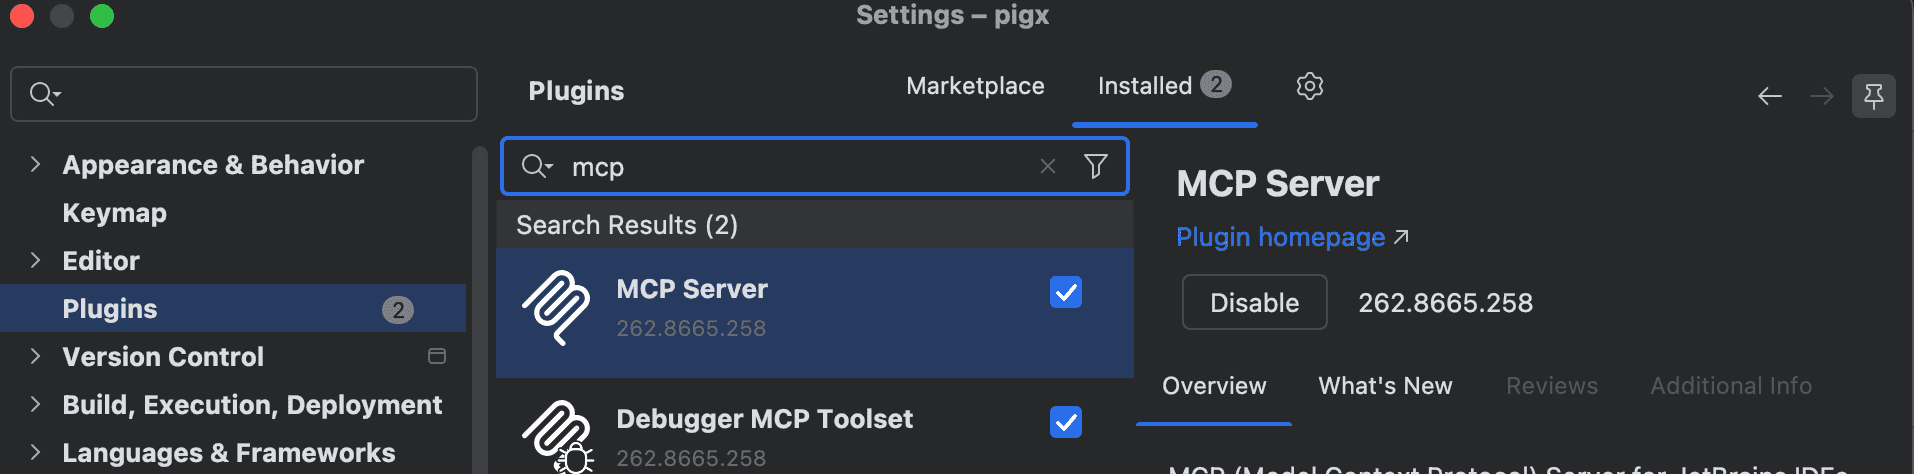Focus the settings search field
The image size is (1914, 474).
pyautogui.click(x=244, y=94)
